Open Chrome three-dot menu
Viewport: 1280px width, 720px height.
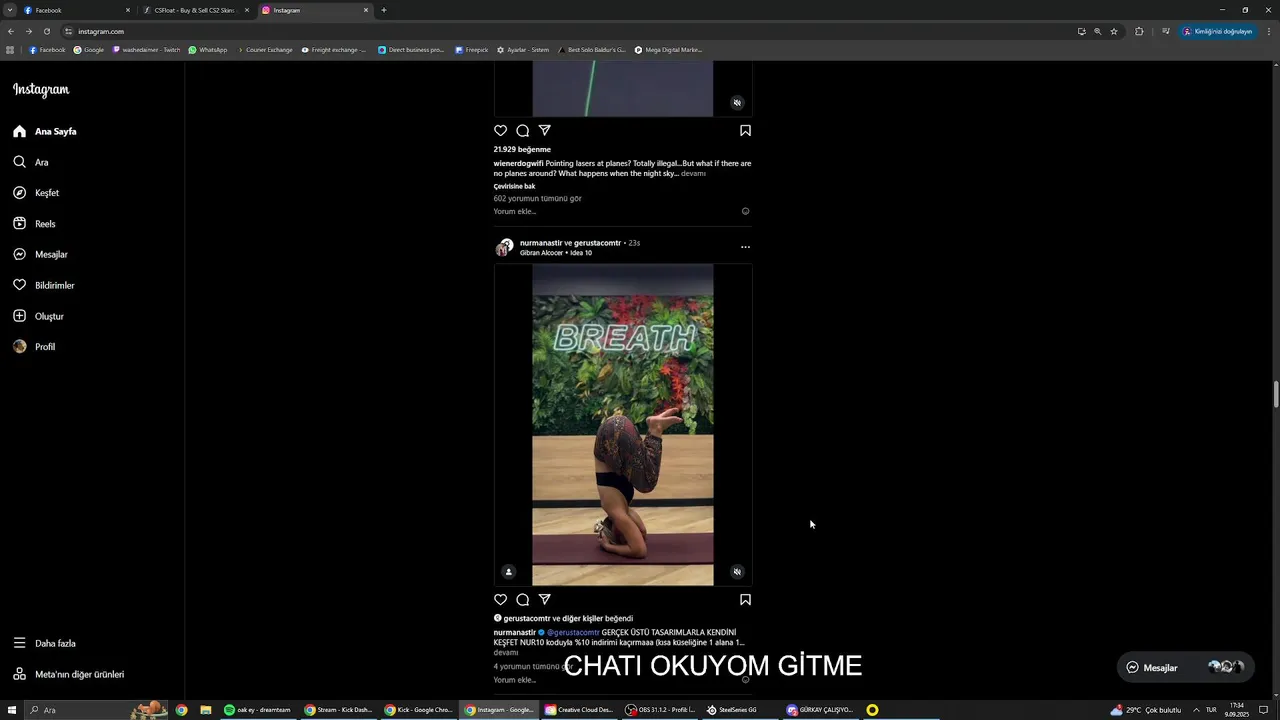1268,31
